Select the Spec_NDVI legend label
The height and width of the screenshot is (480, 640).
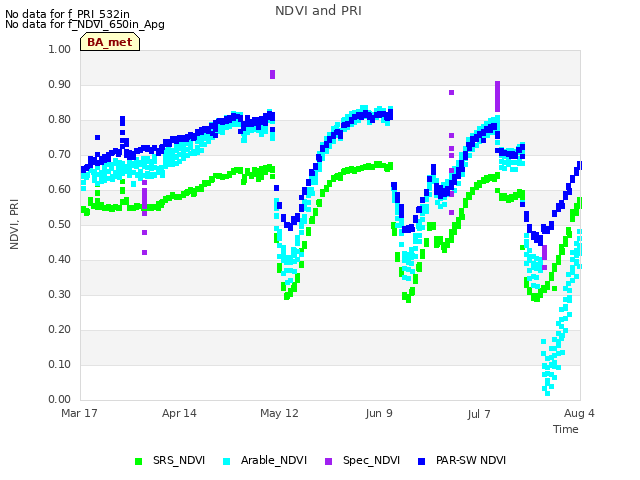coord(371,460)
